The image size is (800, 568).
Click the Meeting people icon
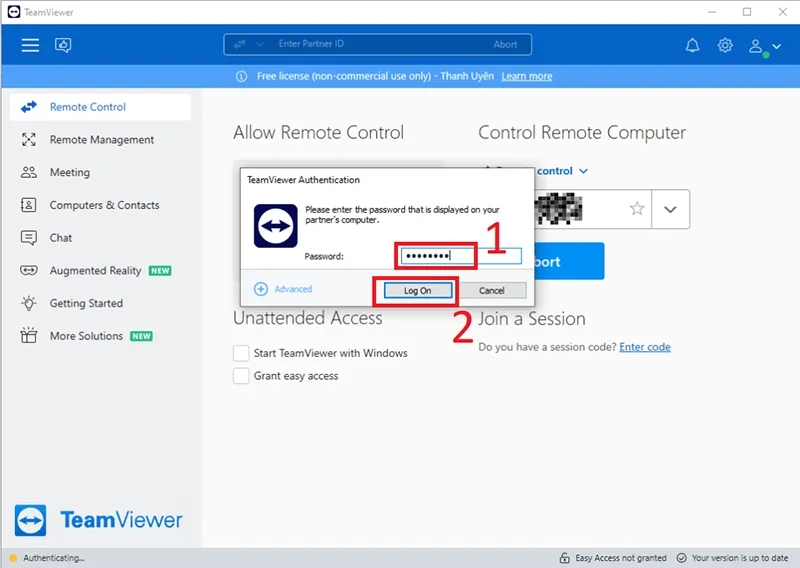pos(29,172)
